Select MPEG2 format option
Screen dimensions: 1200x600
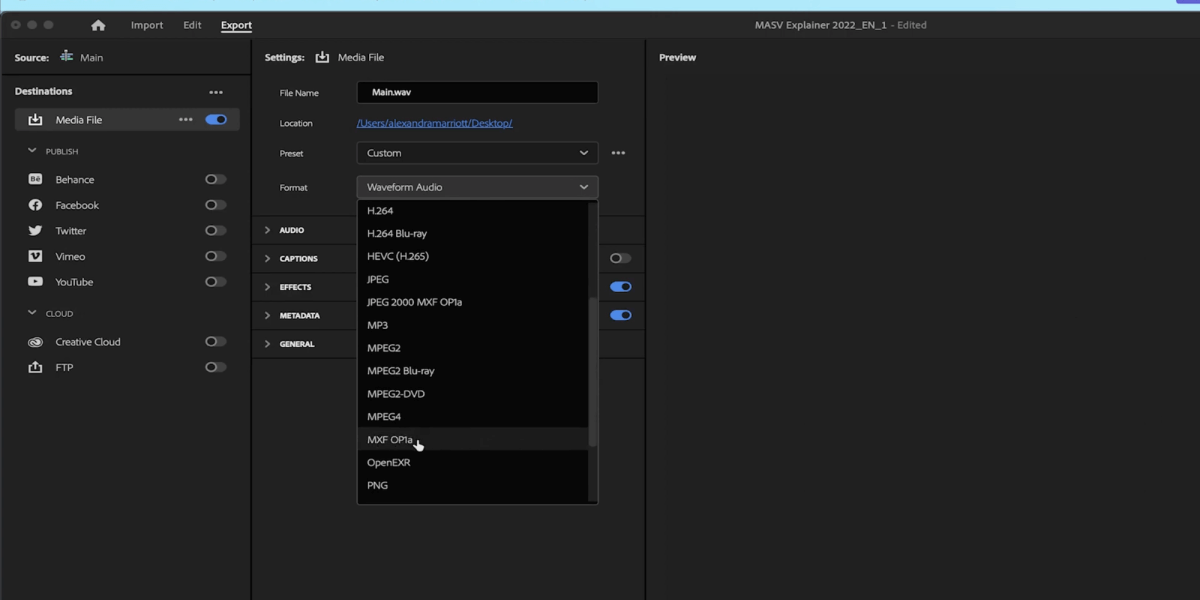(472, 348)
